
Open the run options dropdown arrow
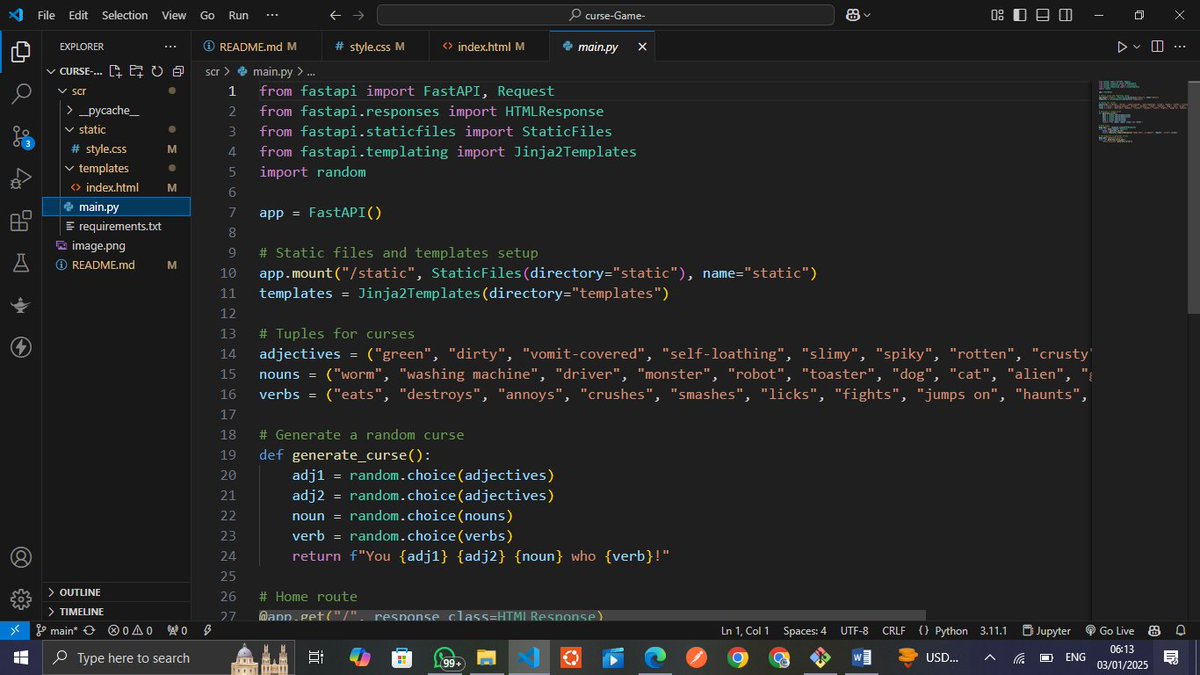click(1136, 46)
